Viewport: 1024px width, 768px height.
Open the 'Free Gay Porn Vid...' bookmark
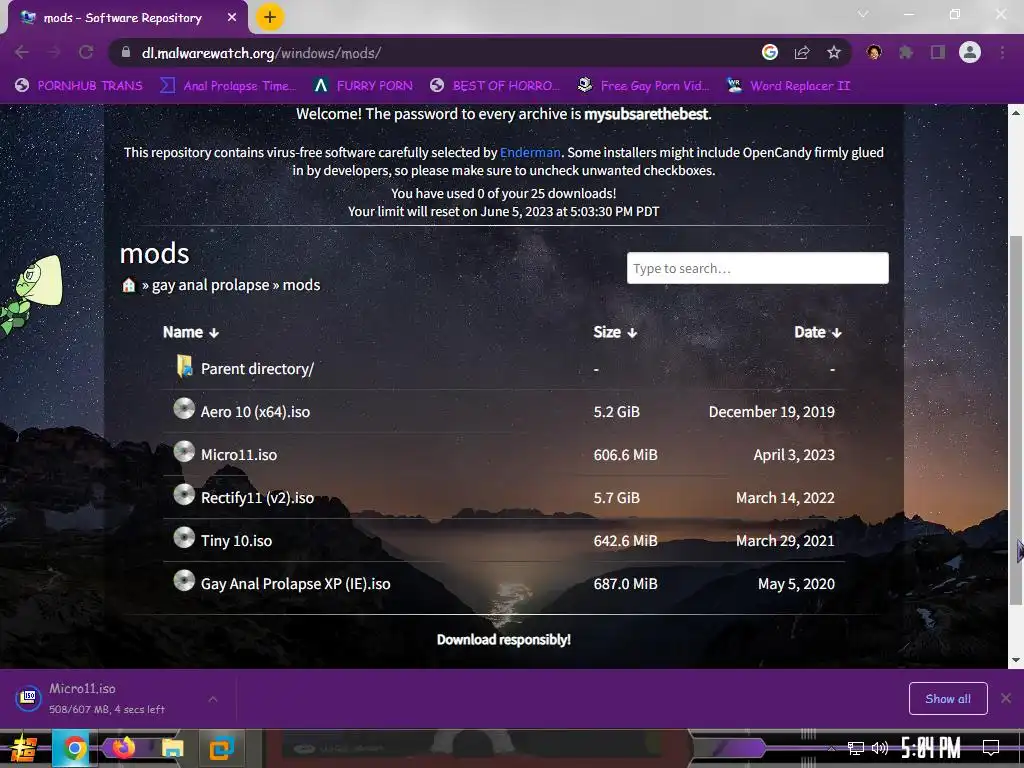[644, 86]
